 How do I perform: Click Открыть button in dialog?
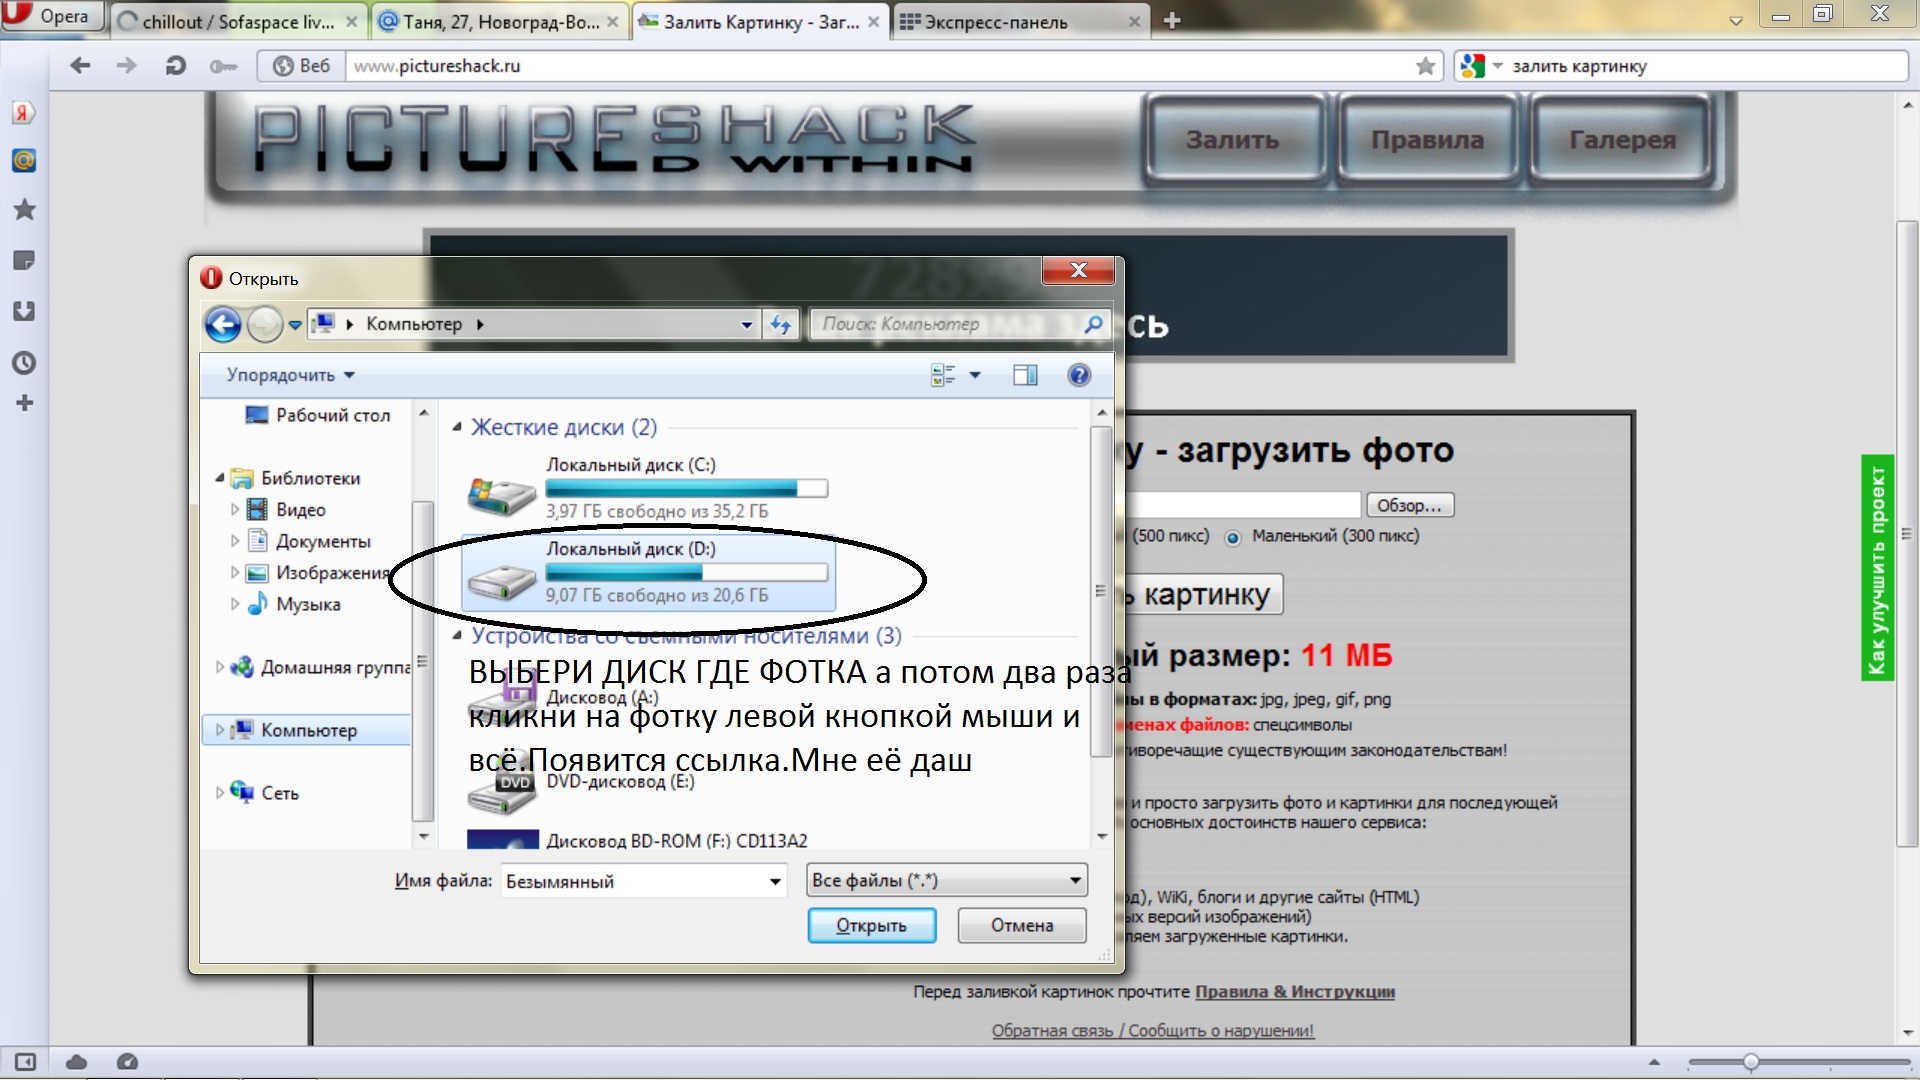pos(871,926)
